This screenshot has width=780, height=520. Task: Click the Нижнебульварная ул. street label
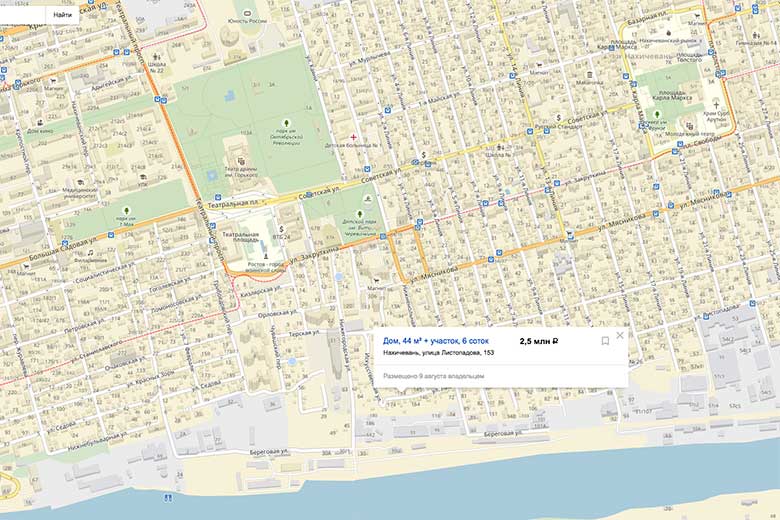(x=98, y=441)
